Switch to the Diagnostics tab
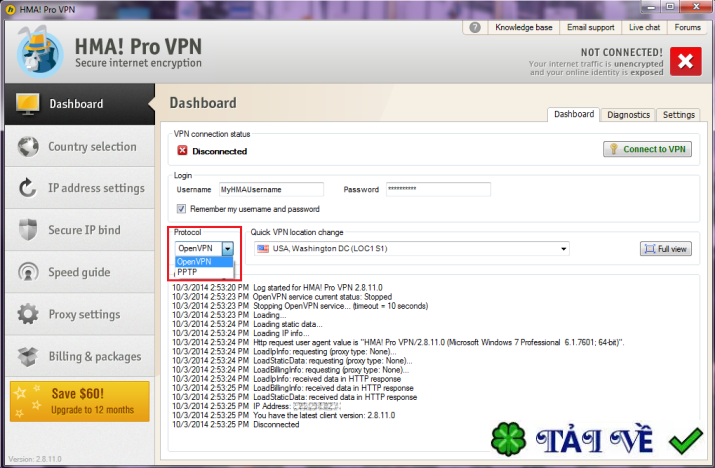This screenshot has height=468, width=715. click(628, 115)
